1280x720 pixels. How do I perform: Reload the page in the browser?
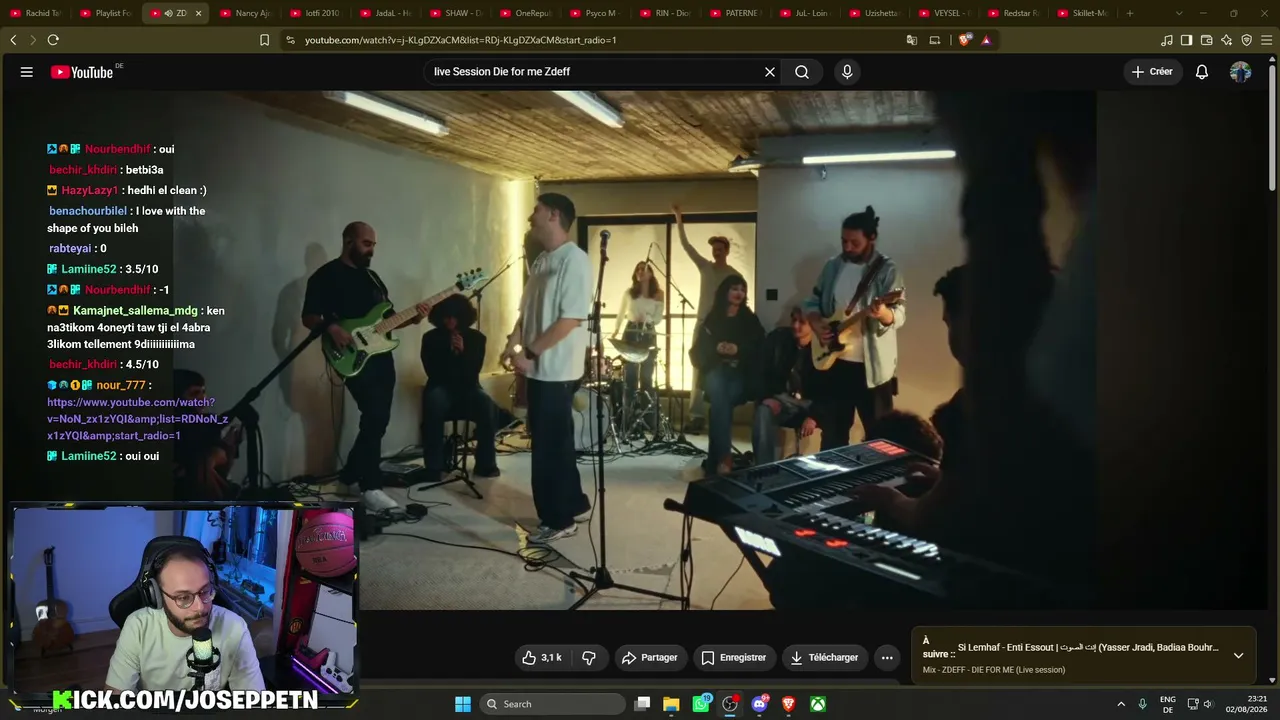coord(53,40)
